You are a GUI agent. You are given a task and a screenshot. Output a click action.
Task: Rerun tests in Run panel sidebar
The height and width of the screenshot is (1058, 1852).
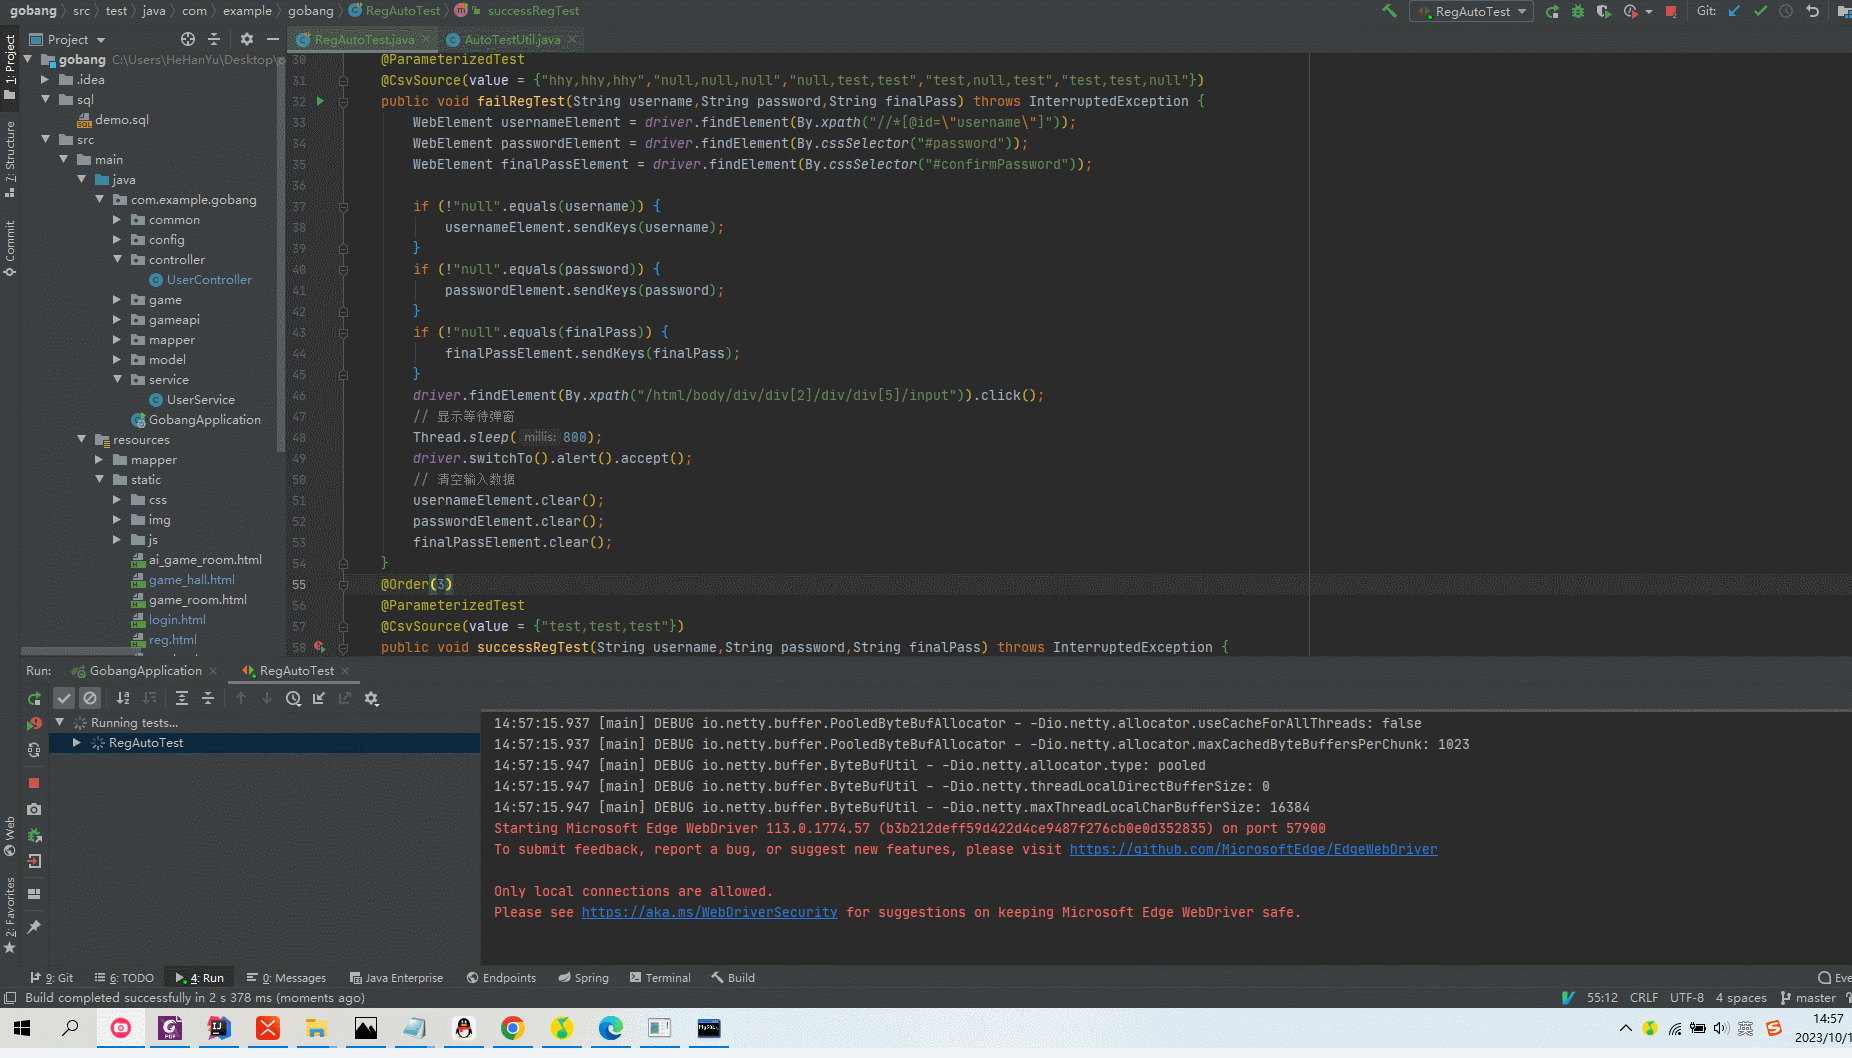tap(34, 698)
